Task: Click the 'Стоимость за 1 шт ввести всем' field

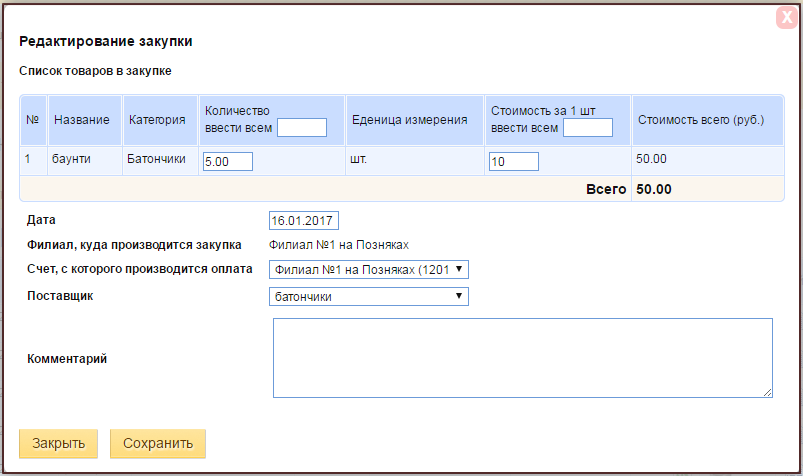Action: pyautogui.click(x=588, y=128)
